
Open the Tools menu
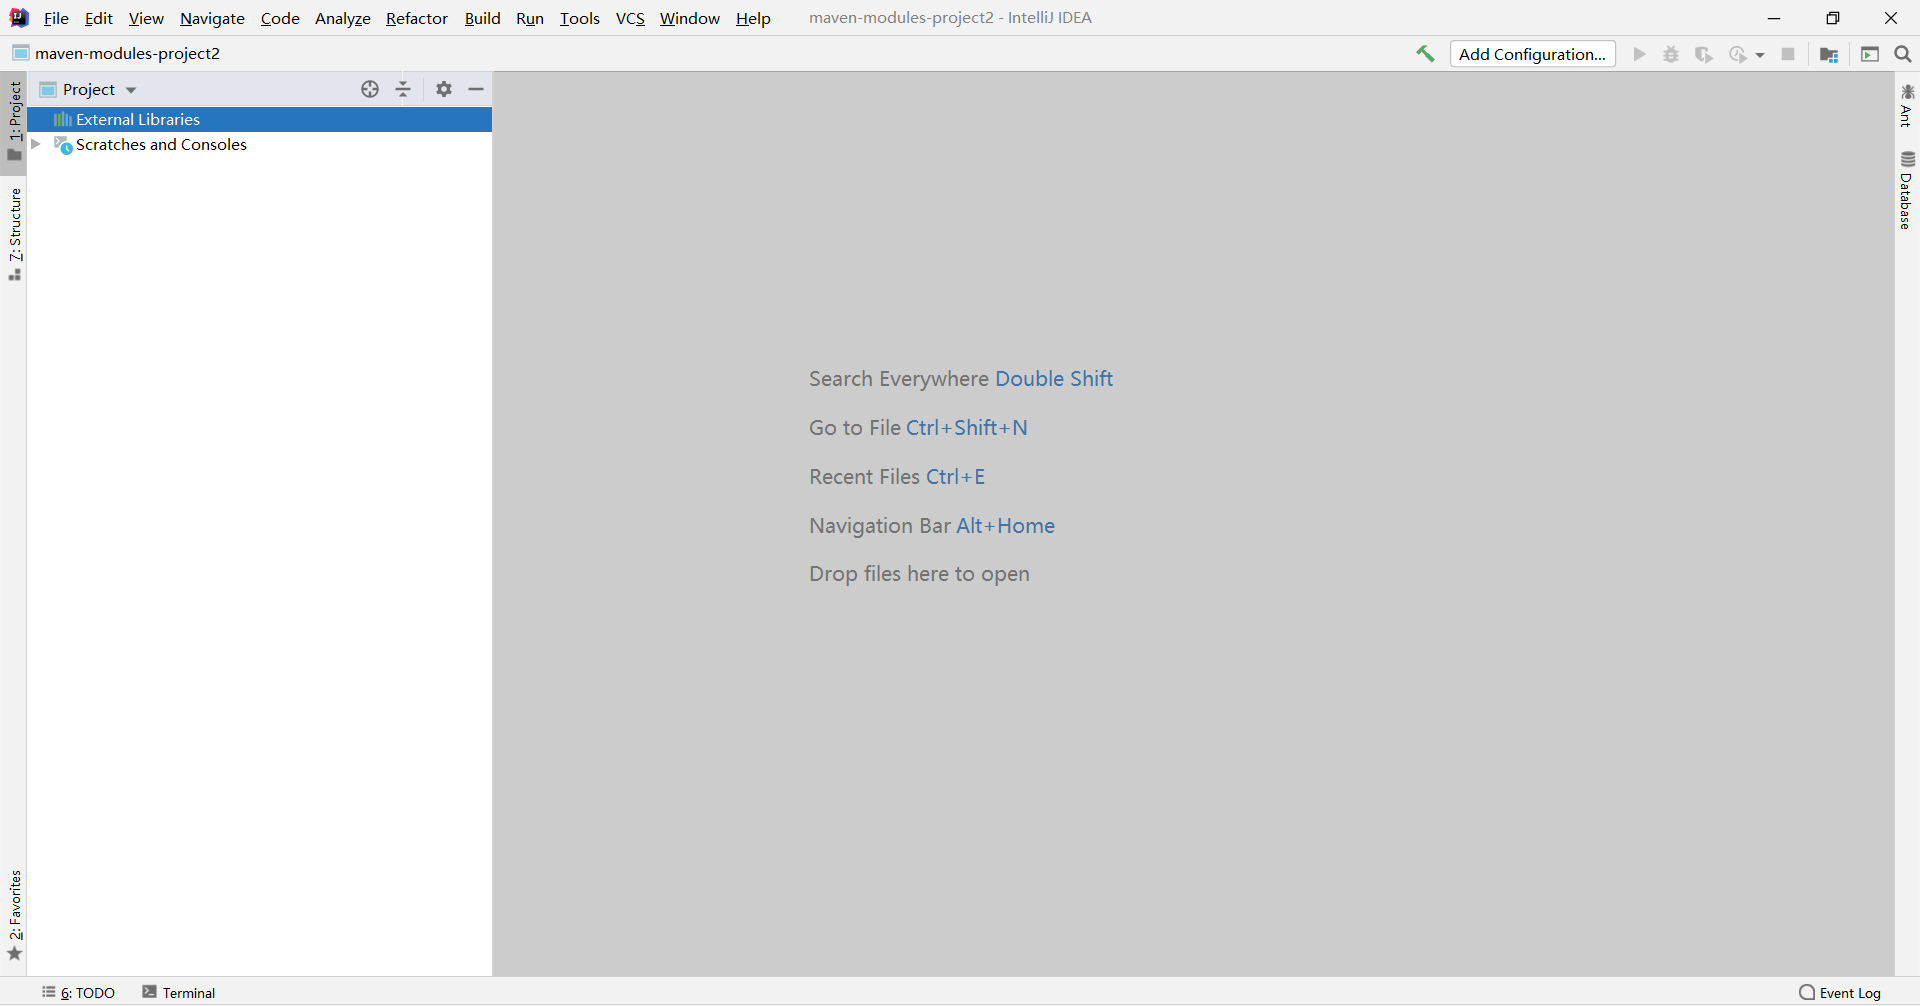(x=580, y=18)
